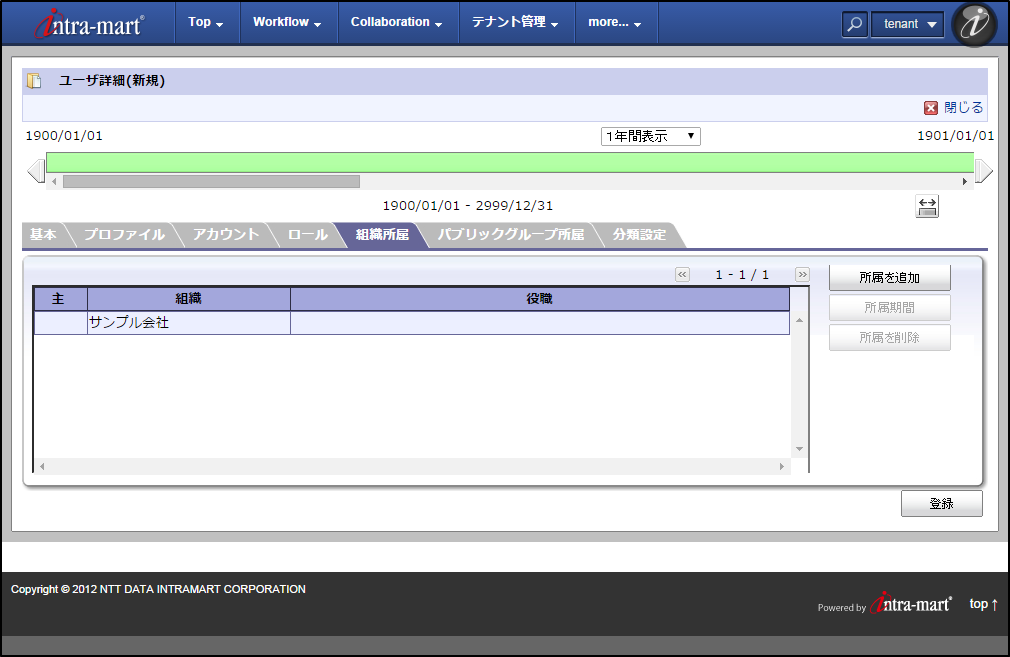Click the round intra-mart 'i' logo icon

pos(974,25)
